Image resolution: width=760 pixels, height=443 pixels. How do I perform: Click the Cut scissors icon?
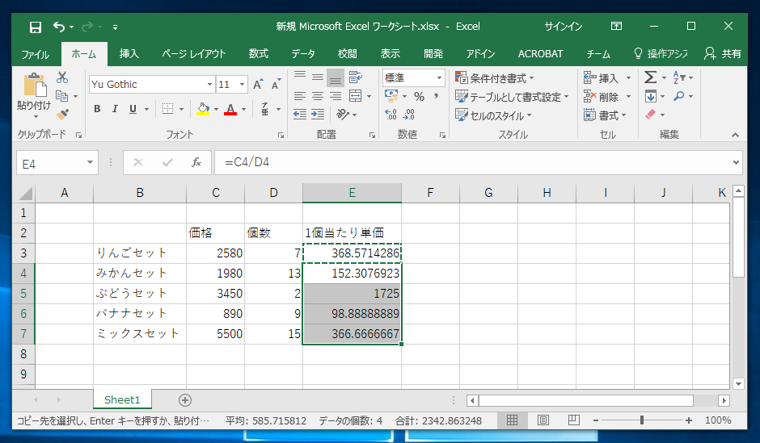[x=62, y=78]
